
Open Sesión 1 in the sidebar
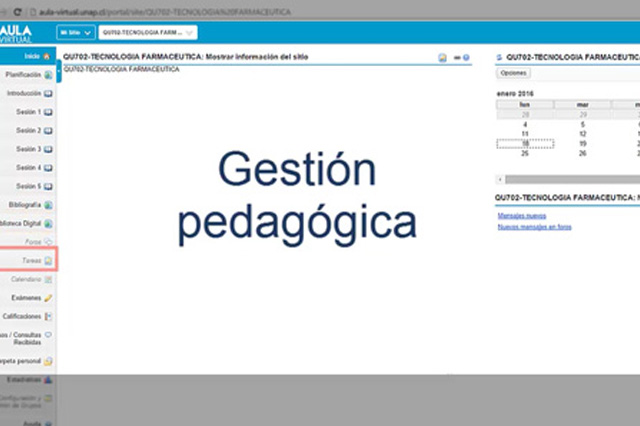(x=48, y=112)
